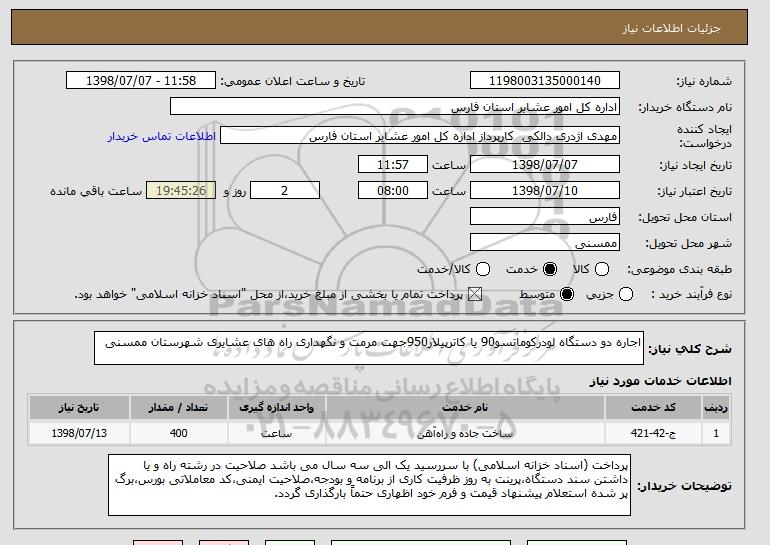The width and height of the screenshot is (770, 545).
Task: Click the buyer organization name field
Action: (395, 107)
